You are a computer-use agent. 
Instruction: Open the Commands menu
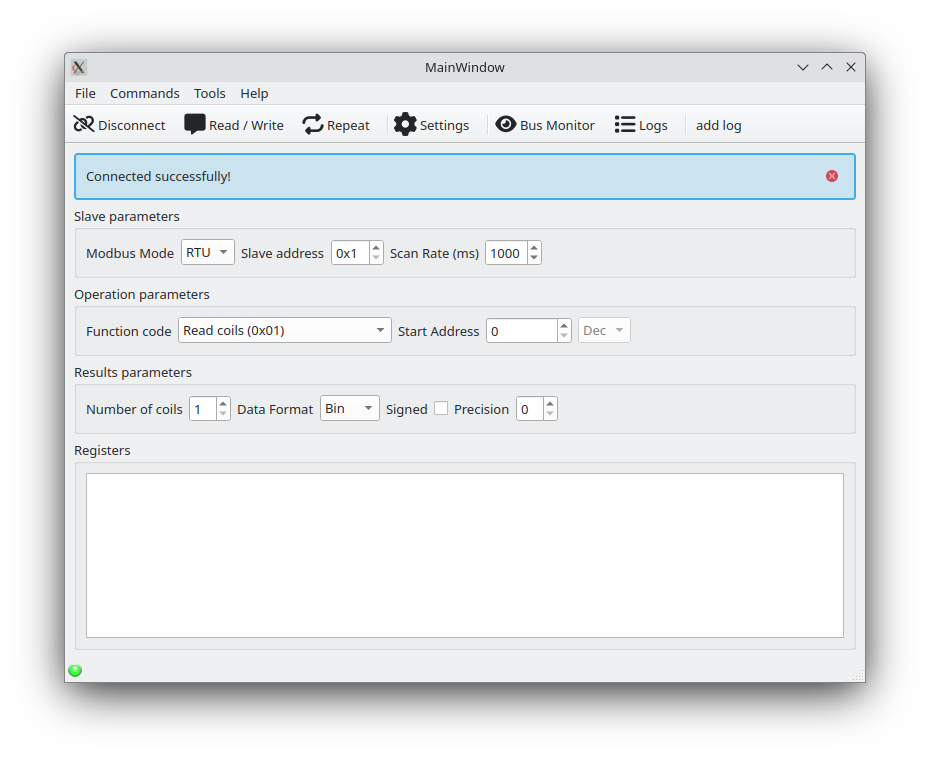pos(145,93)
